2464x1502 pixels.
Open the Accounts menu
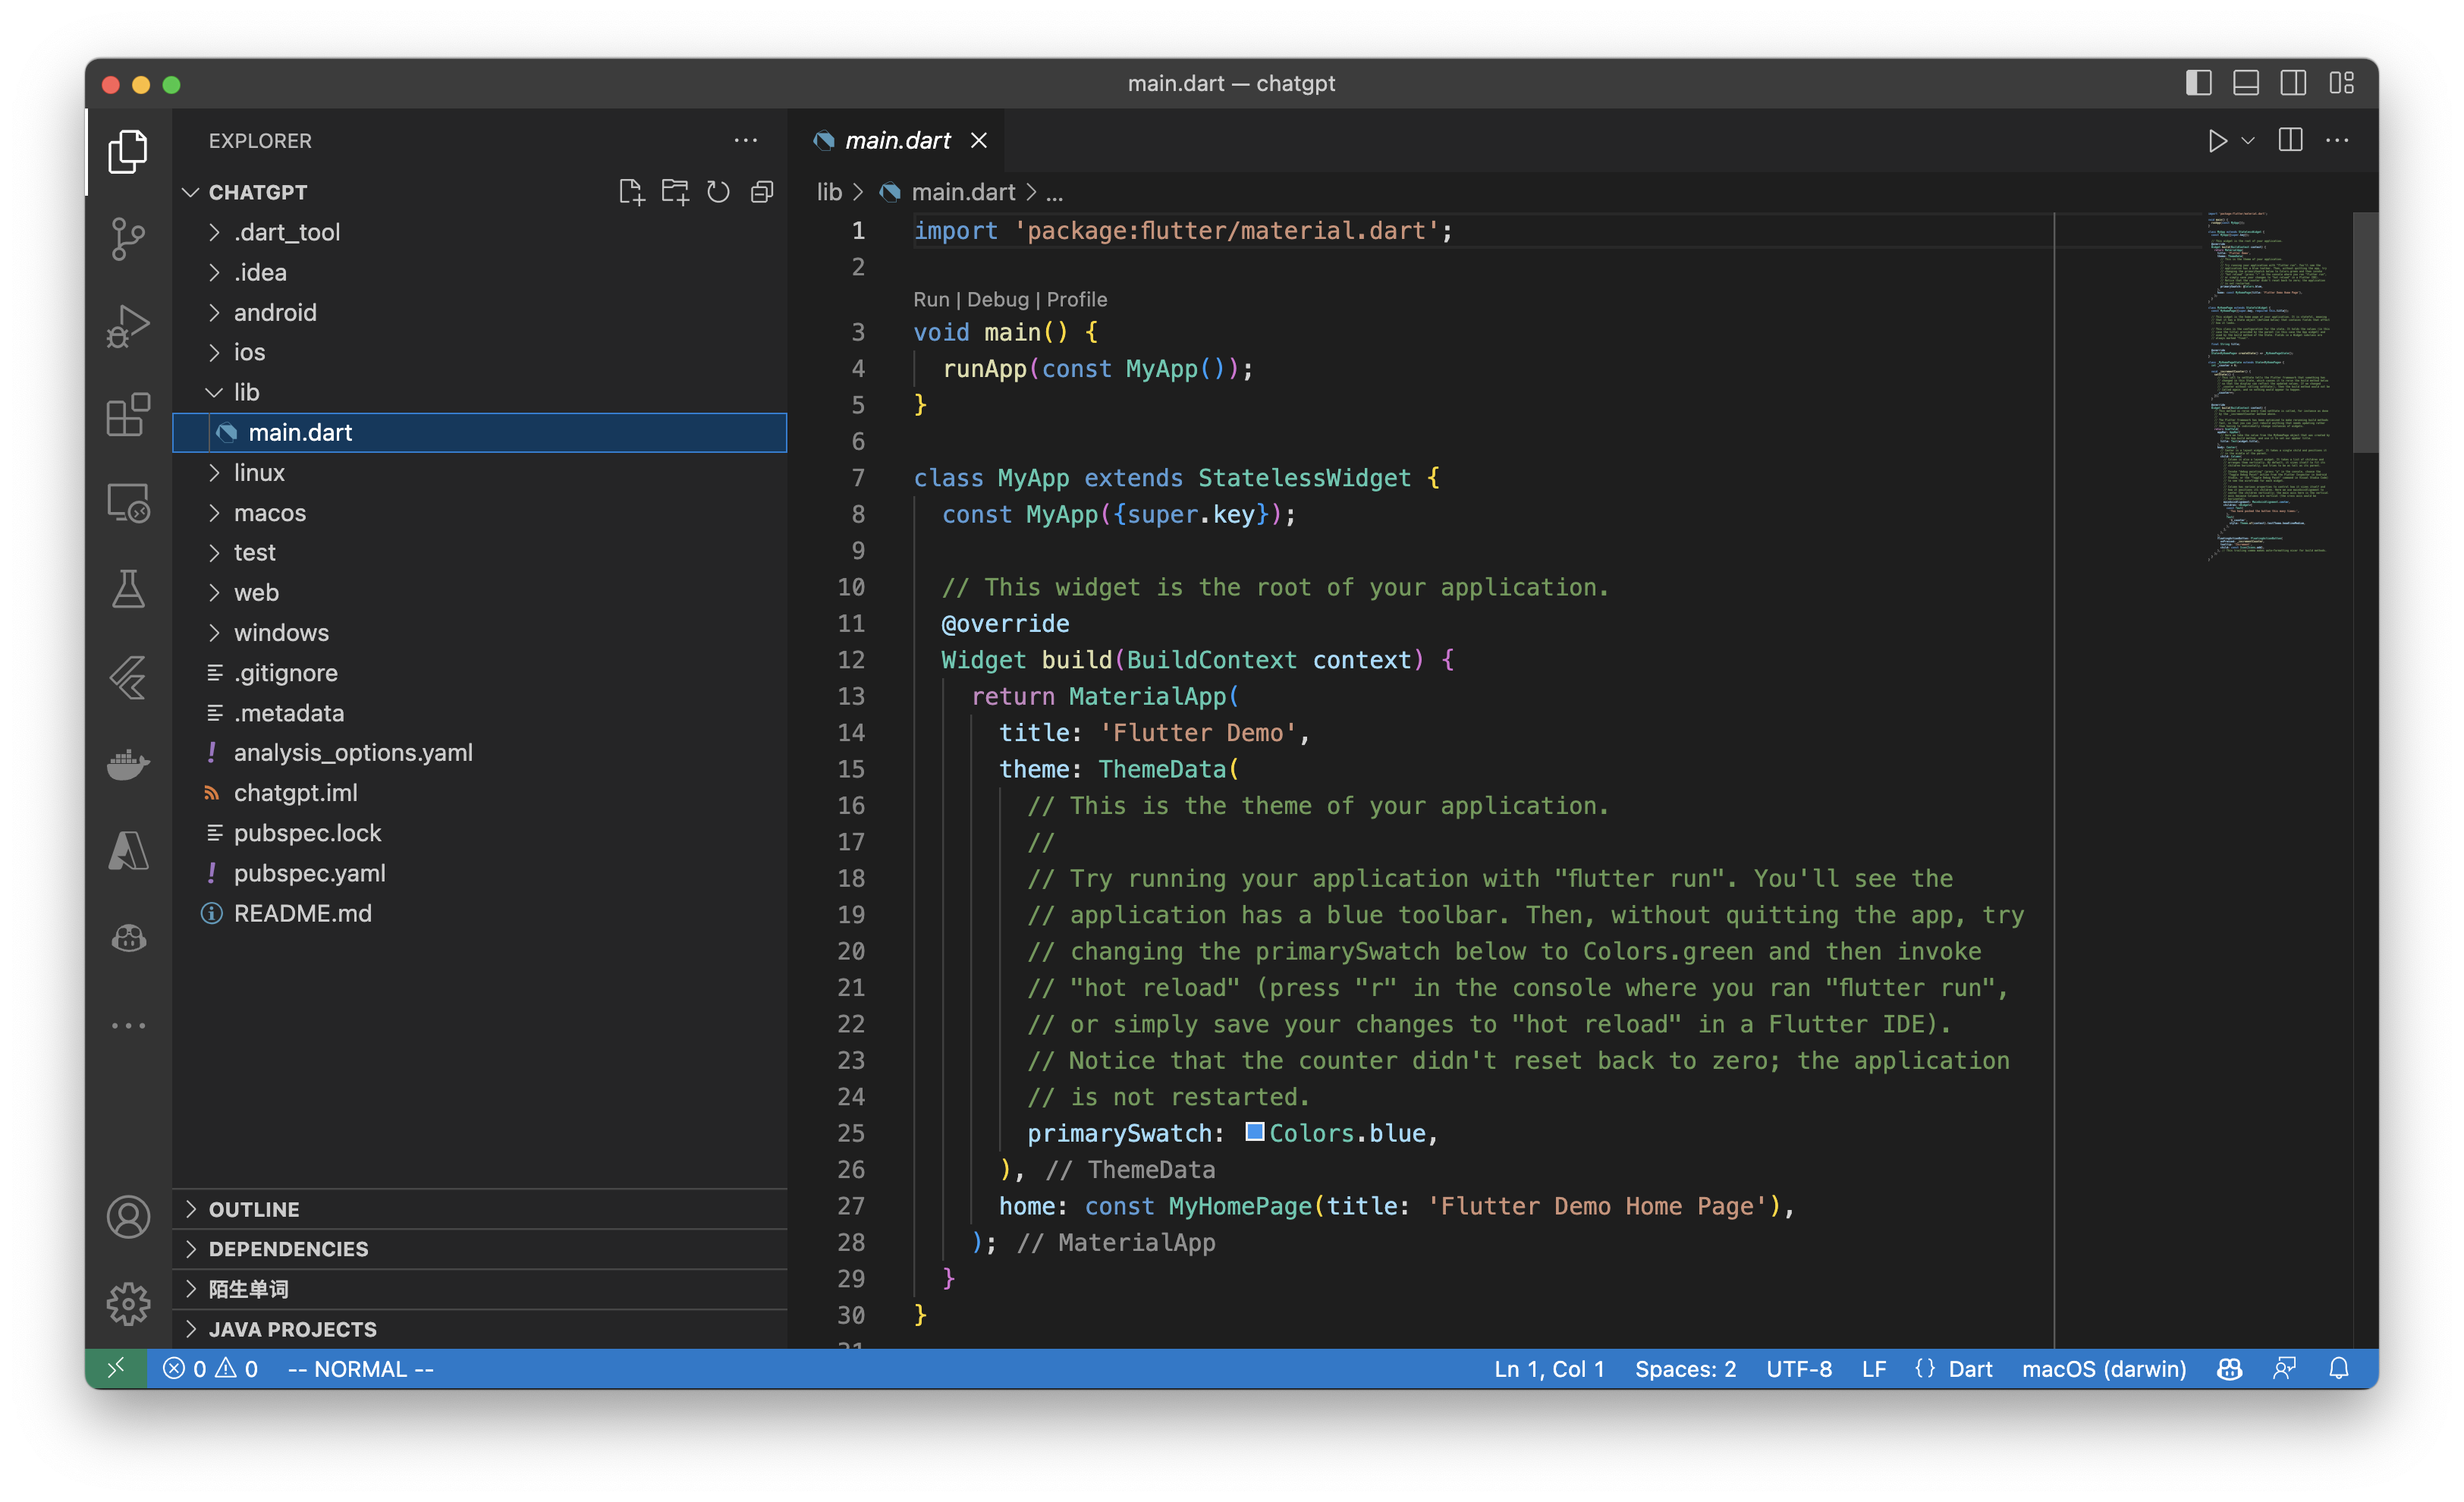(128, 1216)
